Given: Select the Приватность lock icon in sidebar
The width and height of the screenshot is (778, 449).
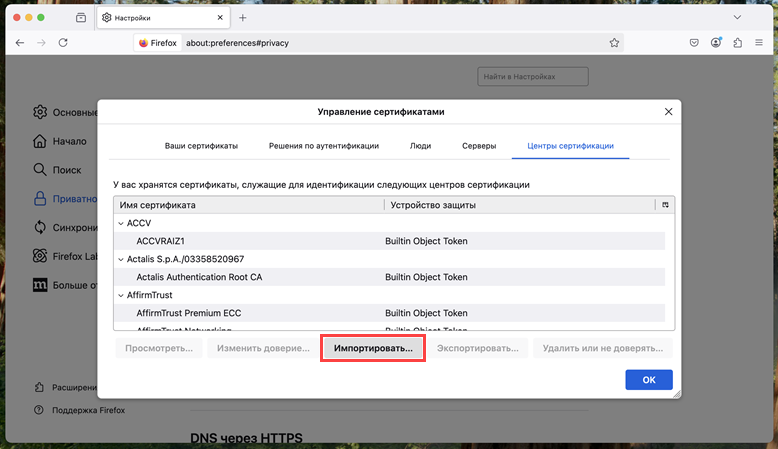Looking at the screenshot, I should coord(40,198).
